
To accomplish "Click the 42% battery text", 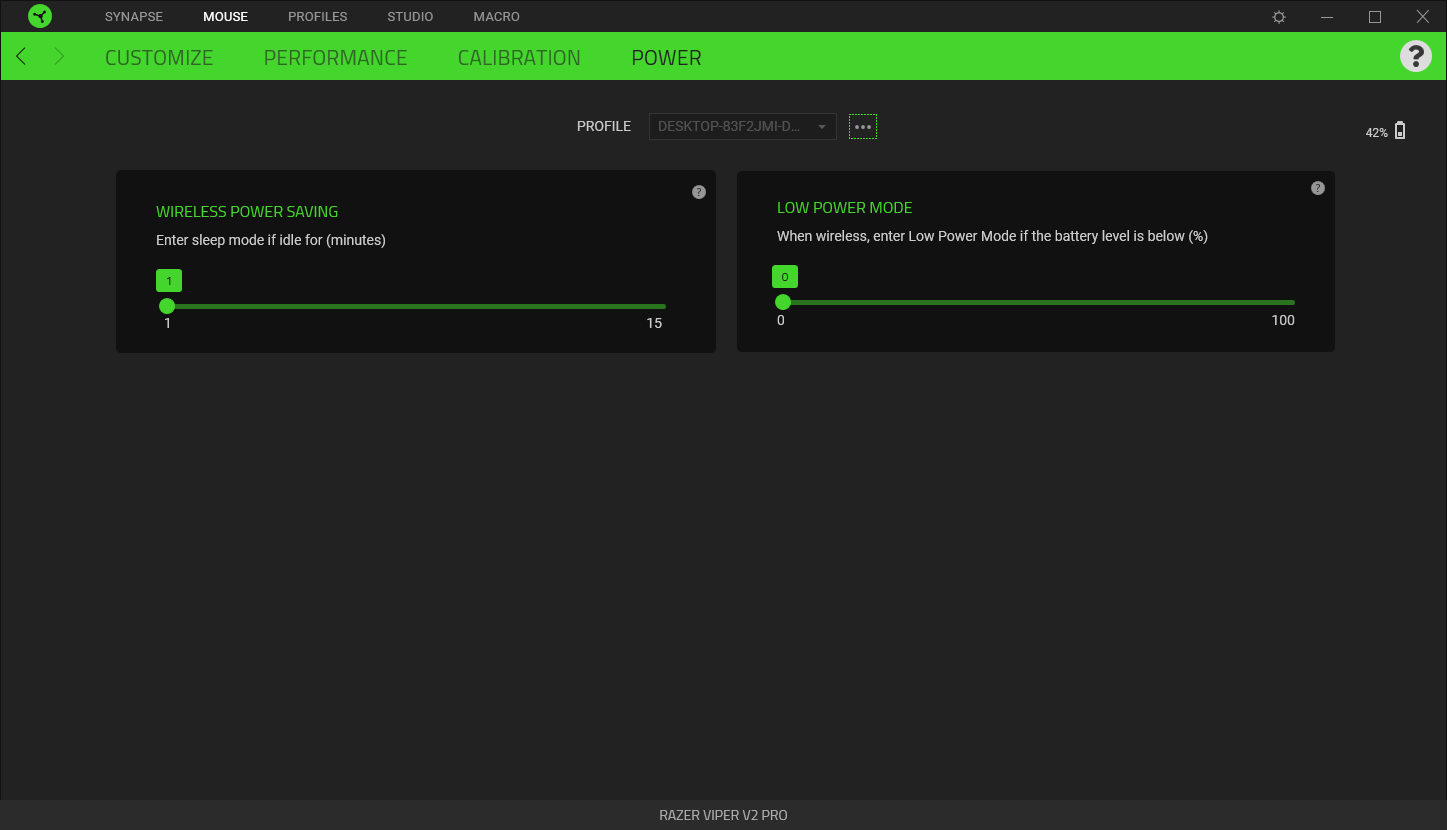I will click(1377, 133).
